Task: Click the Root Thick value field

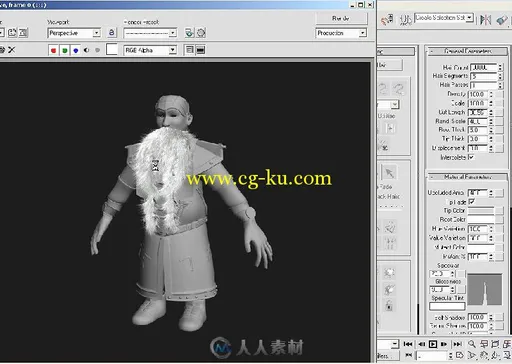Action: pos(478,130)
